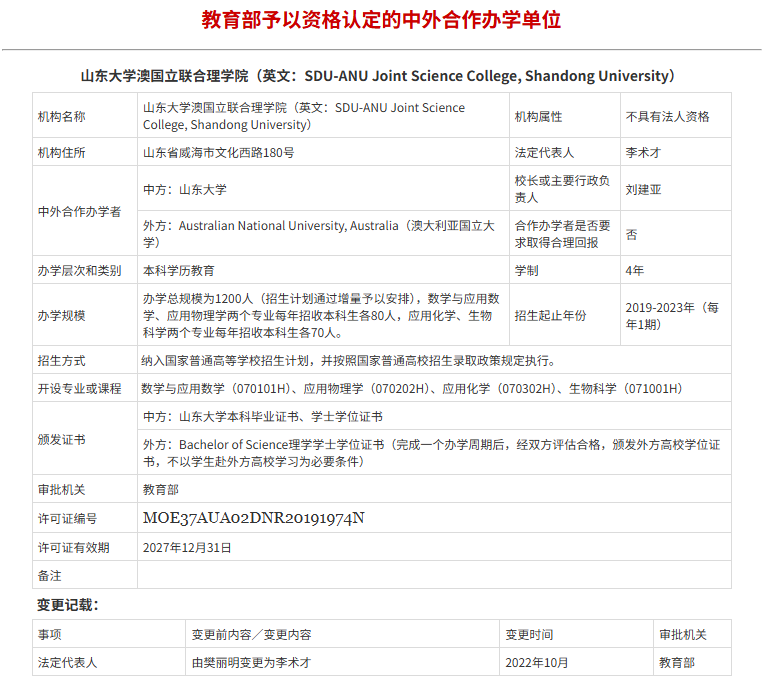762x684 pixels.
Task: Click the 办学规模 label
Action: point(61,316)
